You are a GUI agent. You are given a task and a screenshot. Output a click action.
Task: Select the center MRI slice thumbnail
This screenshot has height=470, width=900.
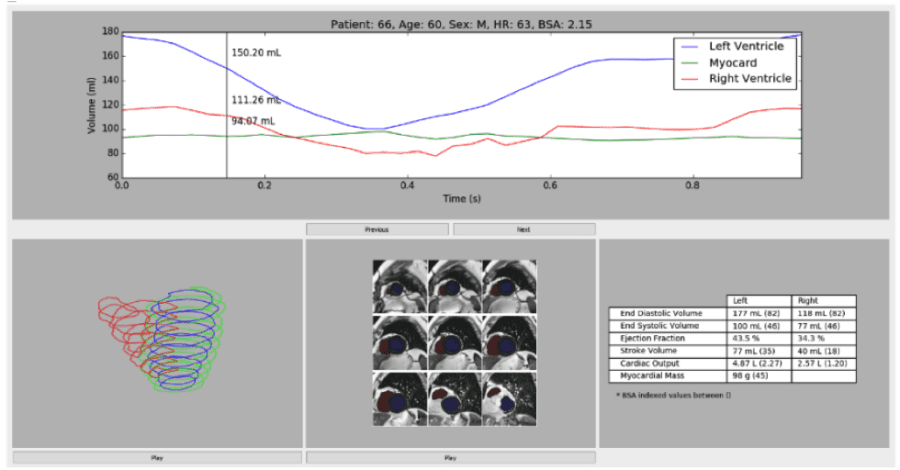coord(455,343)
